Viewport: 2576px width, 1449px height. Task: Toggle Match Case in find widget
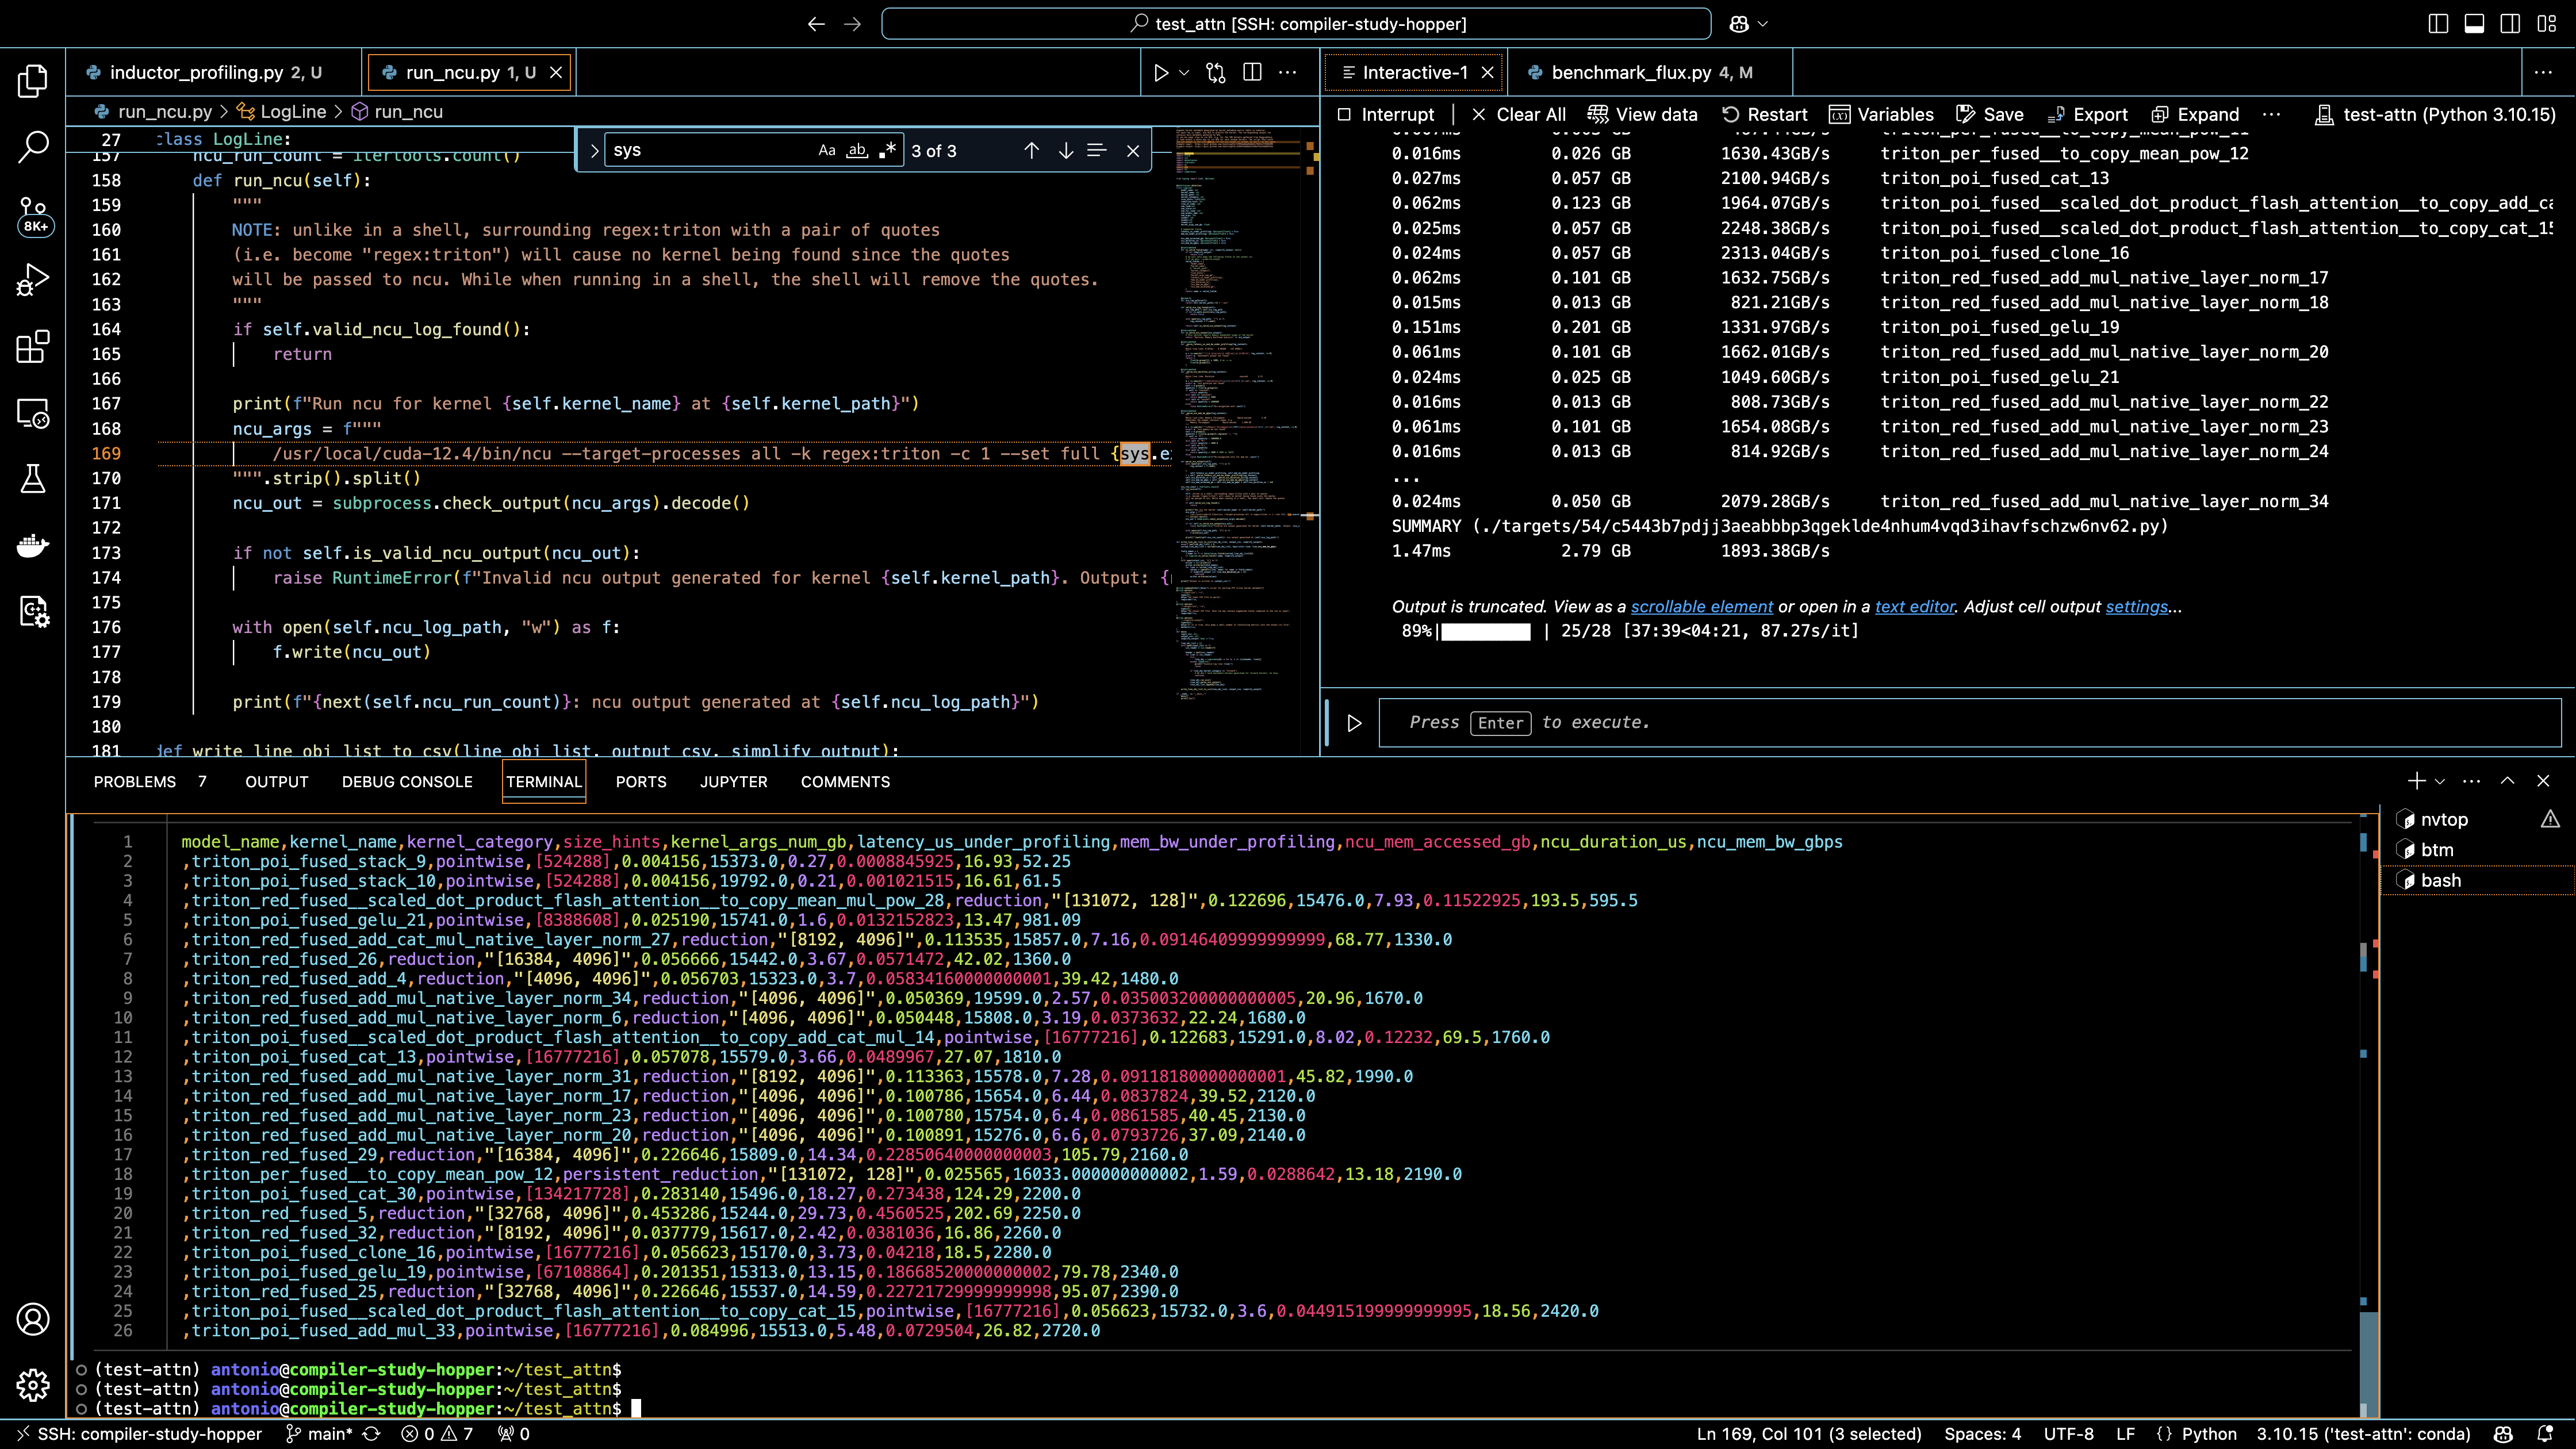click(x=826, y=151)
